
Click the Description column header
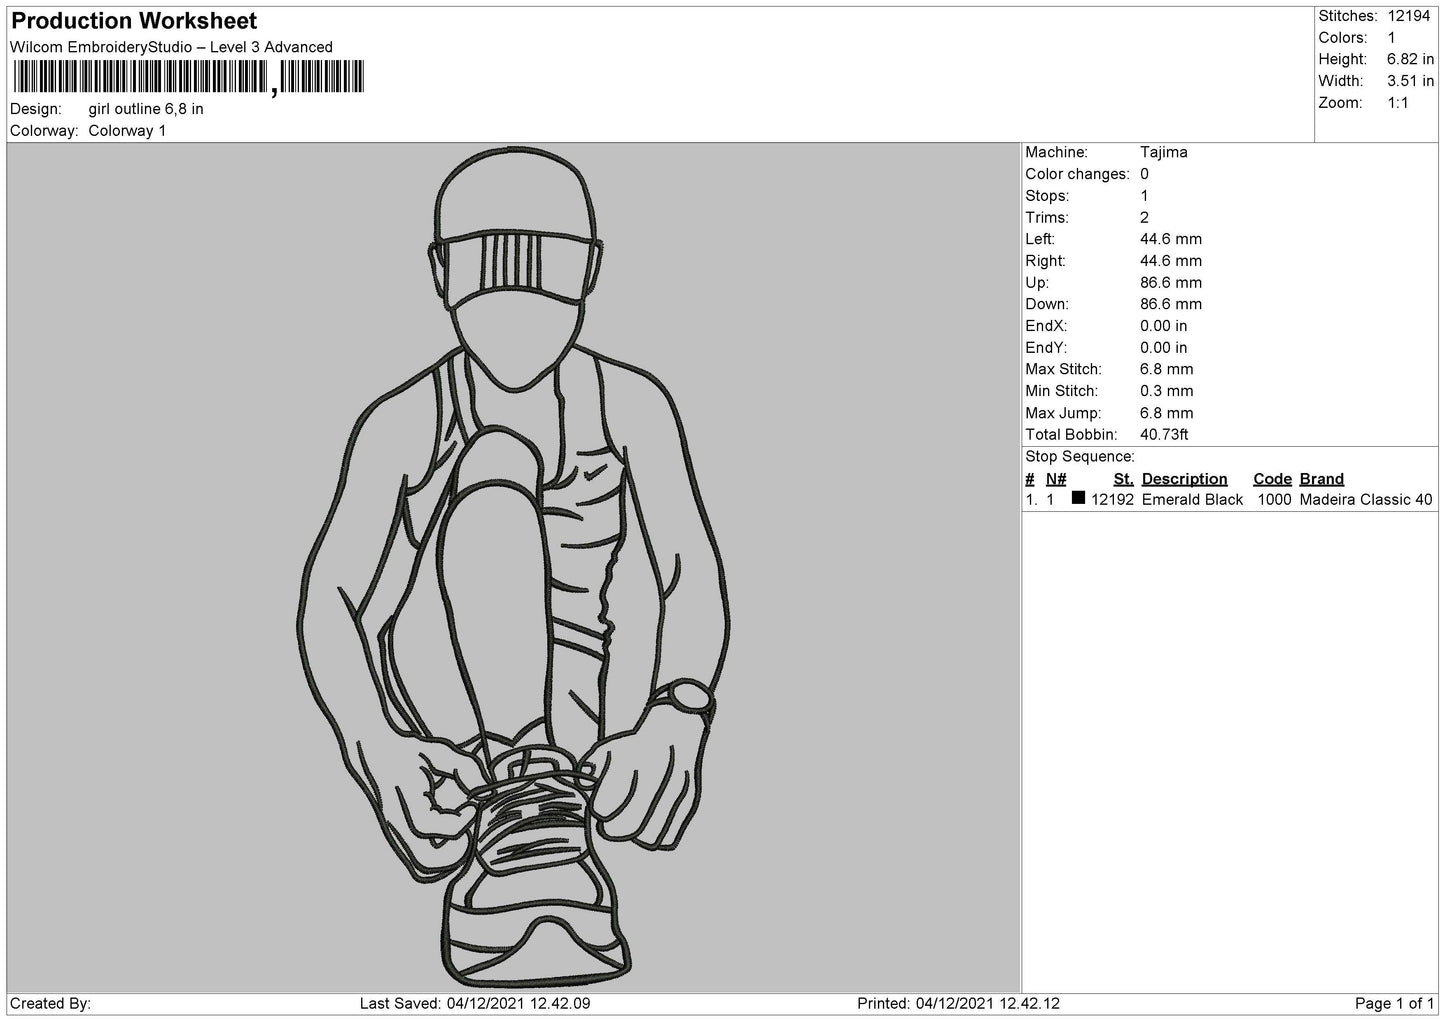[x=1185, y=479]
